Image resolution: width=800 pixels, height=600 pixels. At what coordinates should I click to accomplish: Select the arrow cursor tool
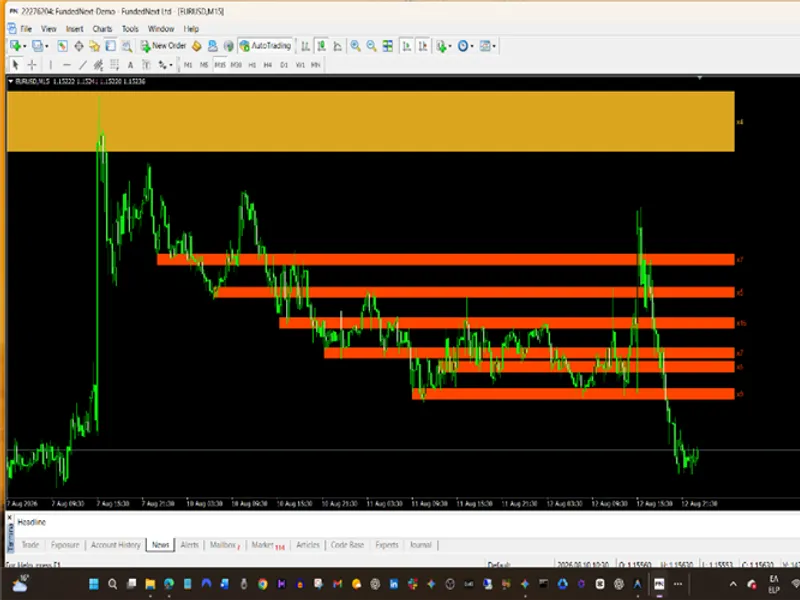click(15, 65)
